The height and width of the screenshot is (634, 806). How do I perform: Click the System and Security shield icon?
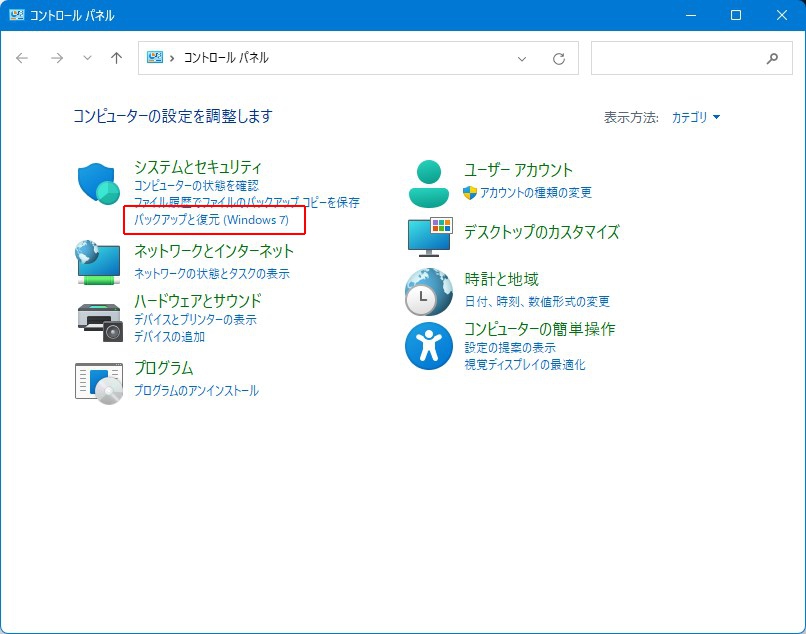click(x=98, y=183)
